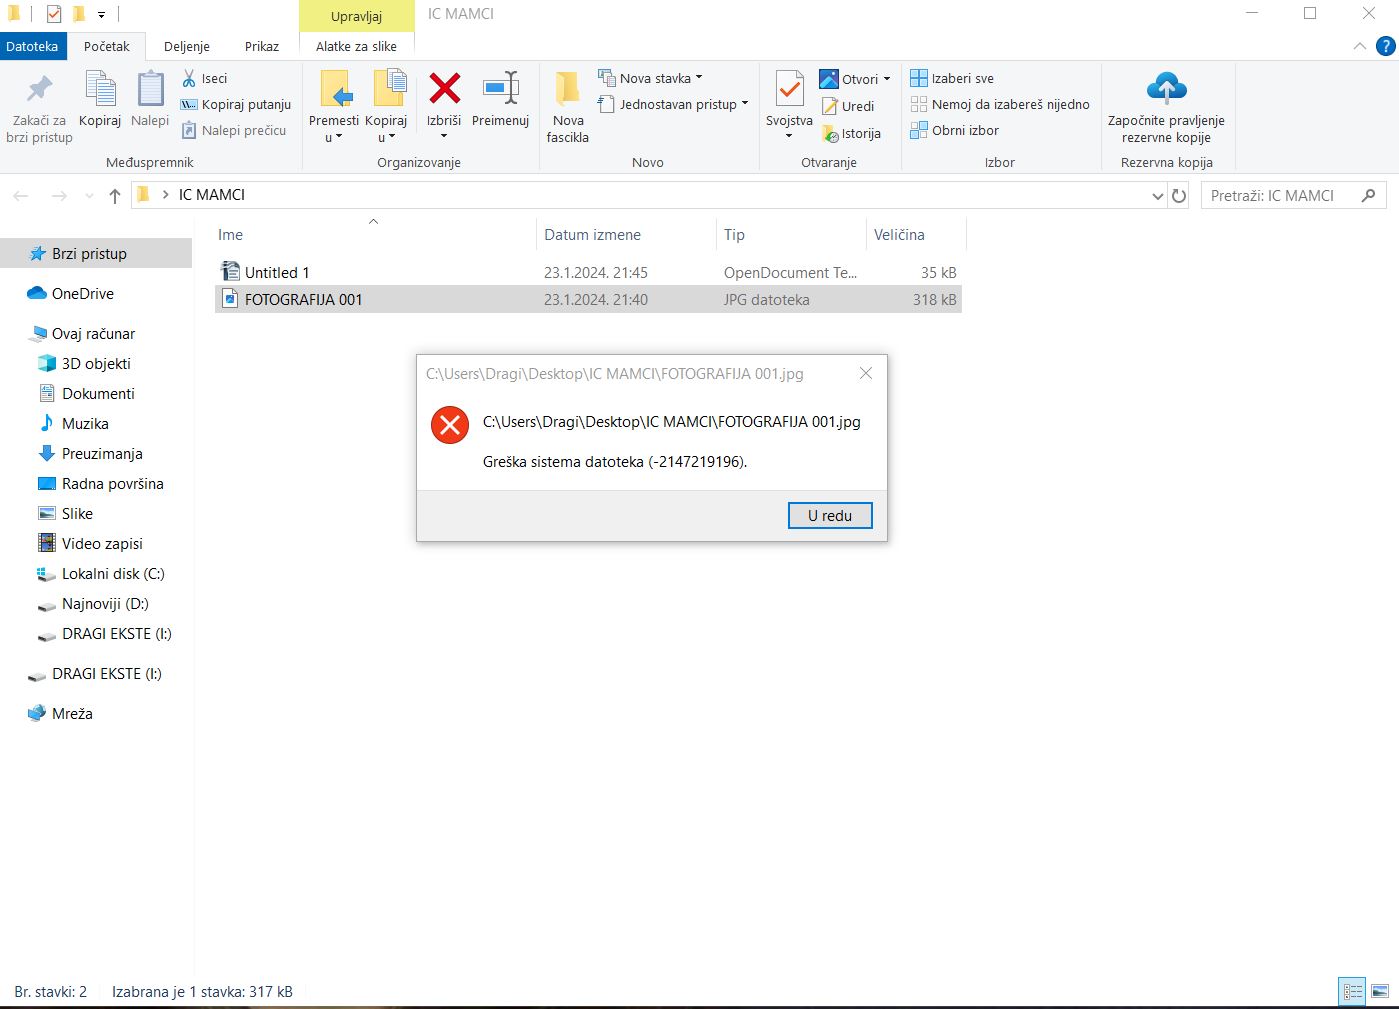Viewport: 1399px width, 1009px height.
Task: Switch to large icons view in status bar
Action: 1380,992
